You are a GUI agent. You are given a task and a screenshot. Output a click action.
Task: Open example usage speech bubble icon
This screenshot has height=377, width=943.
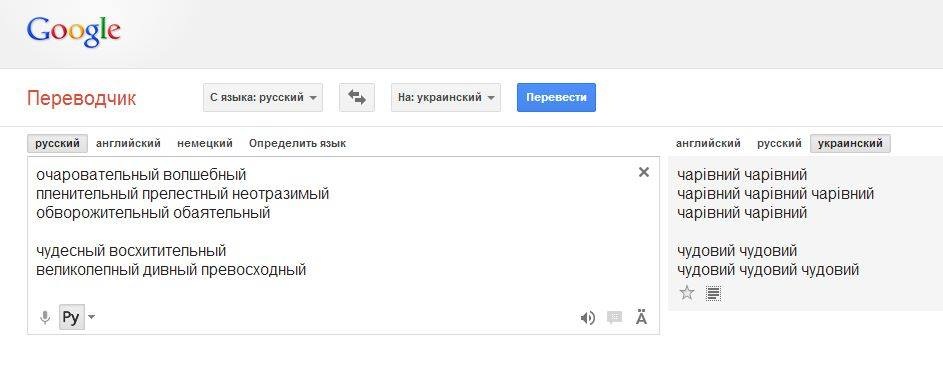614,317
